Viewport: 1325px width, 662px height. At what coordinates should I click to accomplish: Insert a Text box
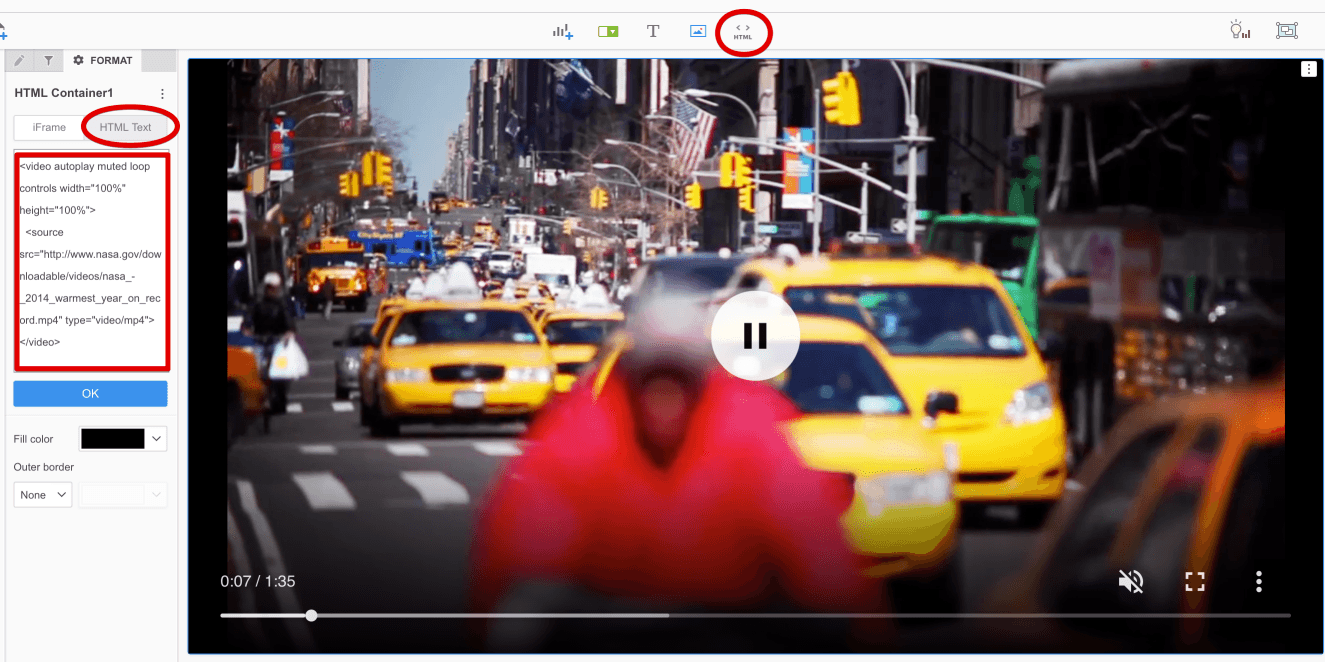pos(653,31)
